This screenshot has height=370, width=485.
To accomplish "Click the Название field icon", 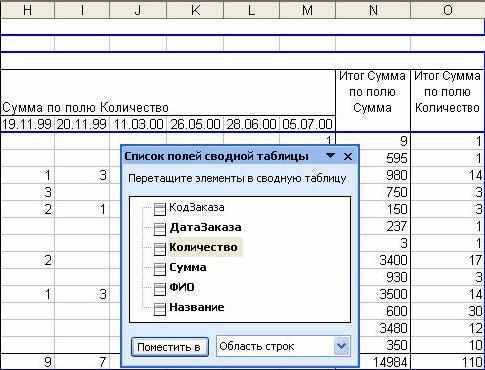I will coord(160,309).
